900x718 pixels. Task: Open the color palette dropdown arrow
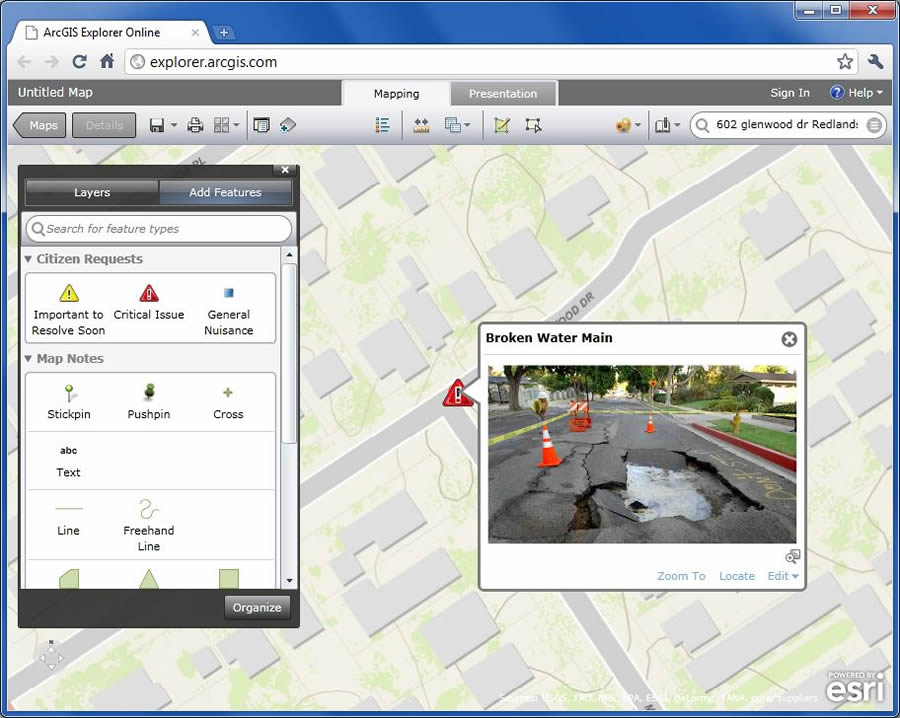coord(638,125)
